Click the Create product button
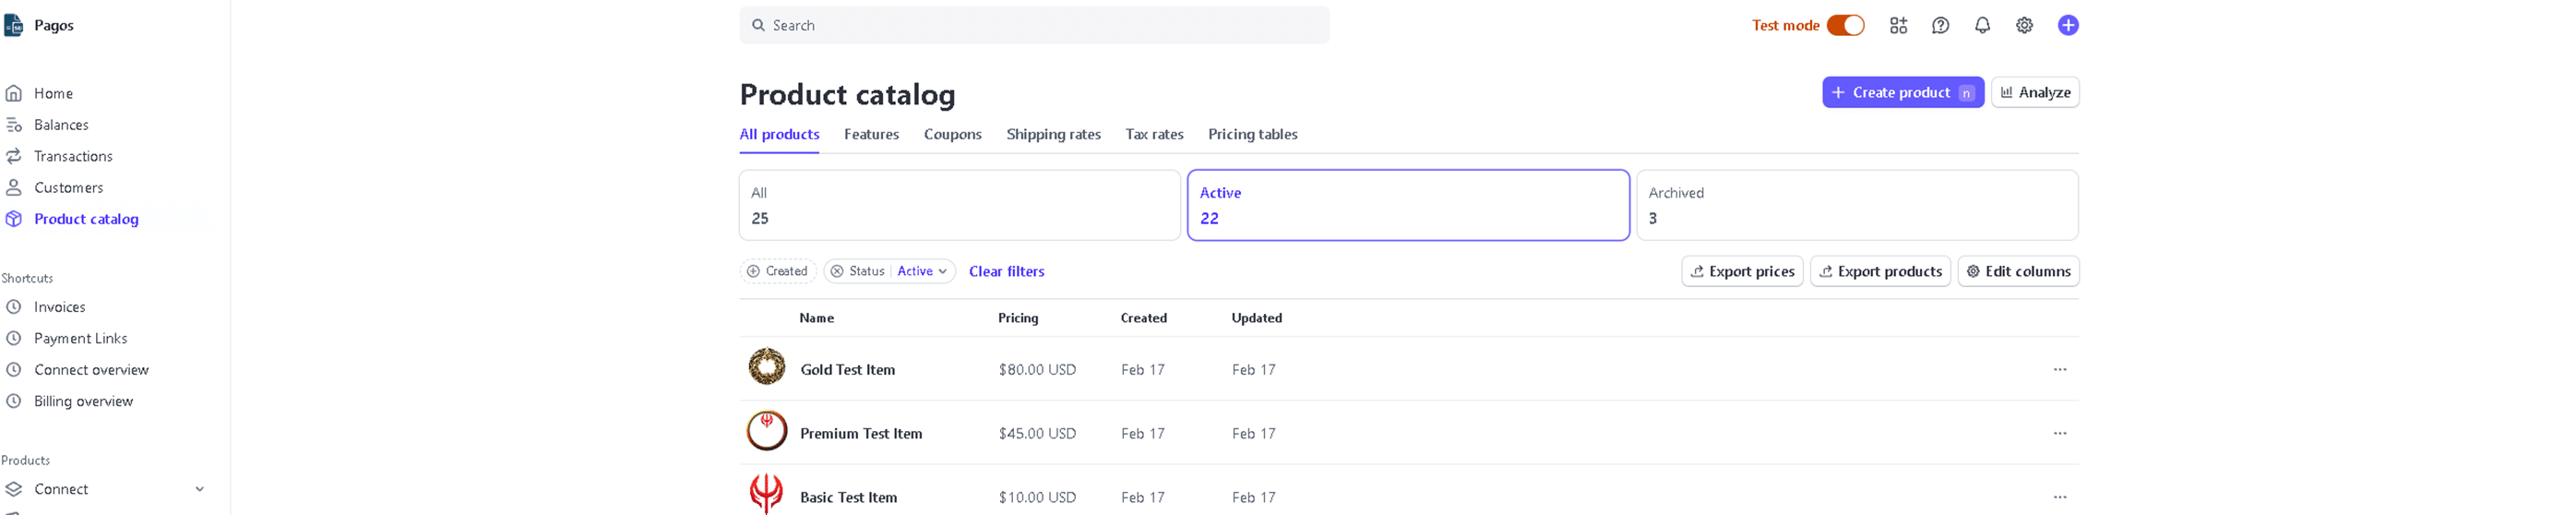The height and width of the screenshot is (515, 2576). click(x=1900, y=93)
